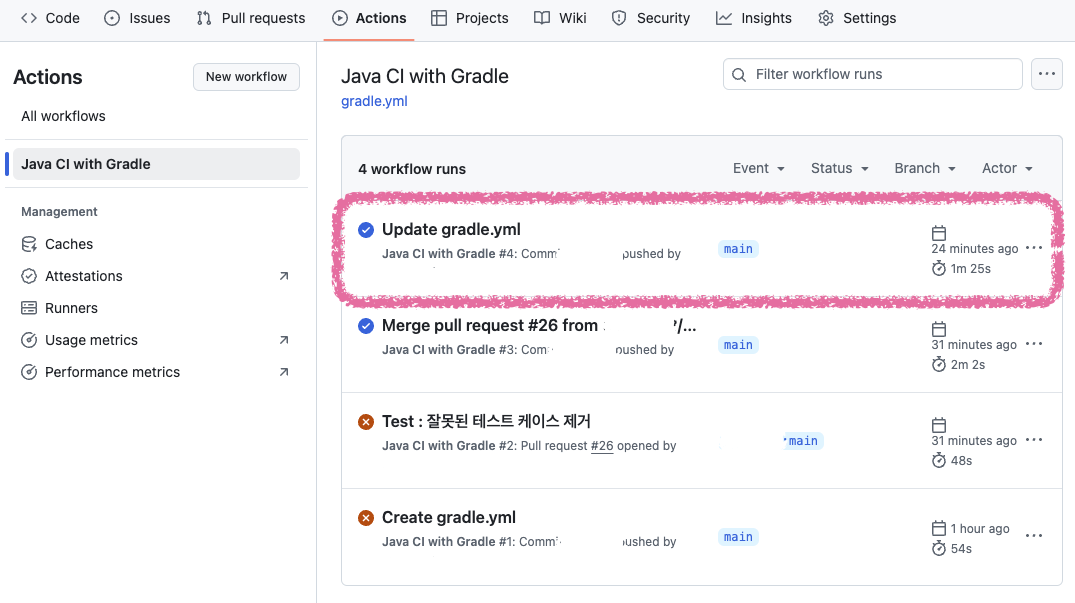Open the Issues tab
The width and height of the screenshot is (1075, 603).
(136, 19)
